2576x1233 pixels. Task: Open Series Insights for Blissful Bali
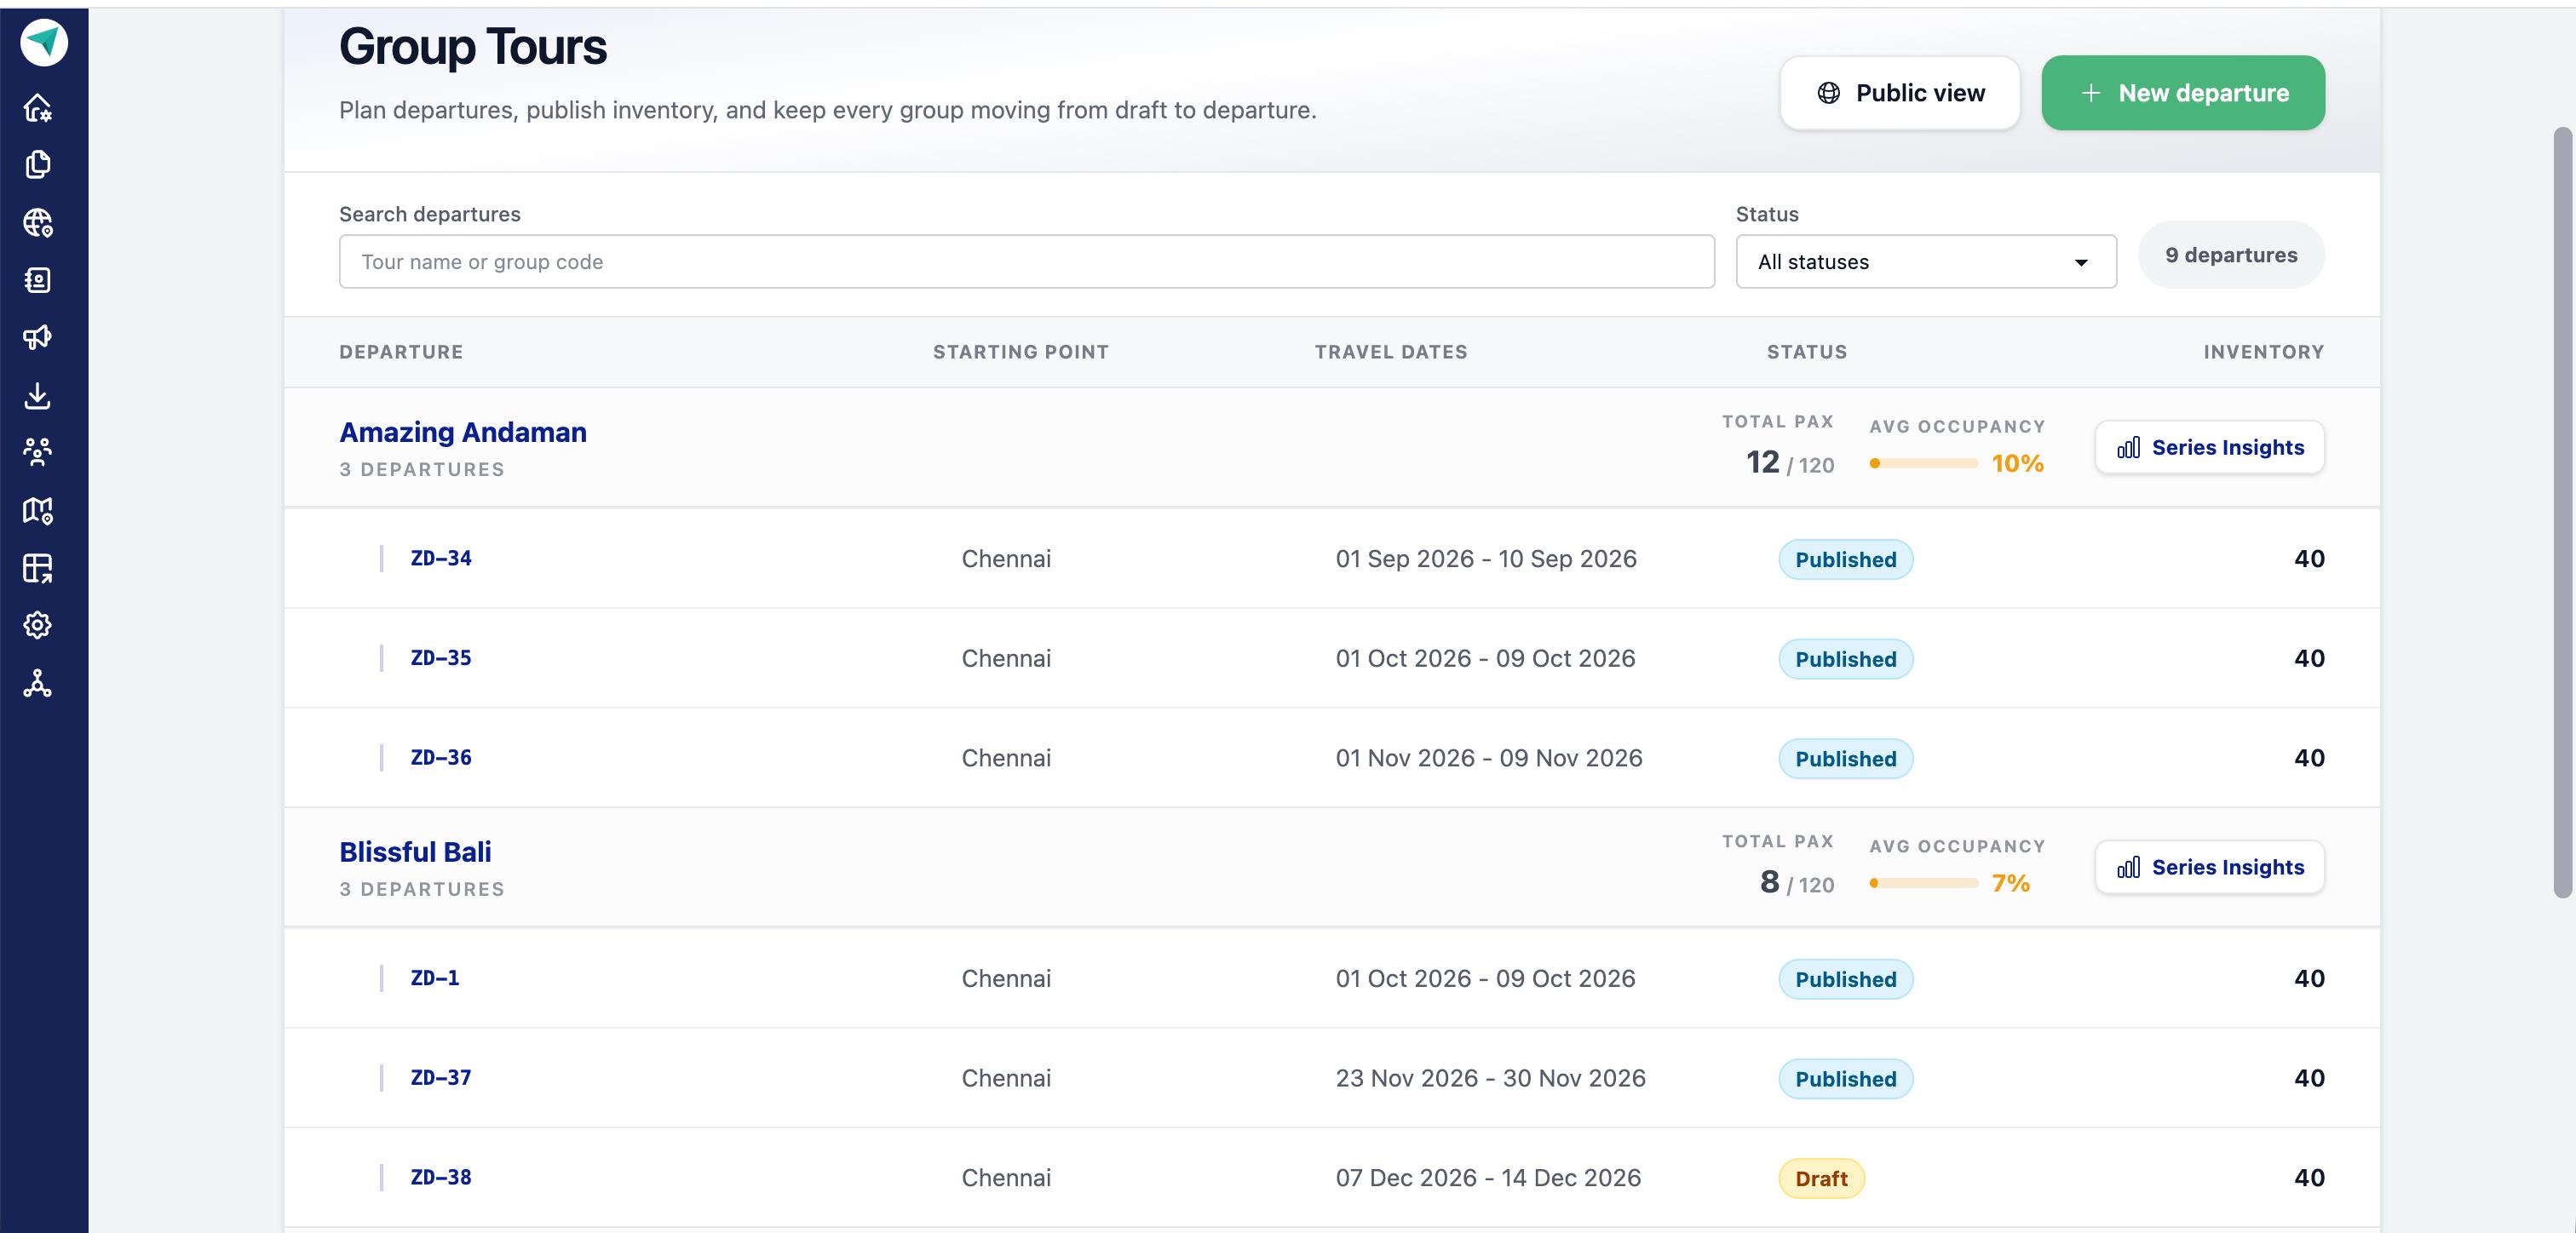2210,867
